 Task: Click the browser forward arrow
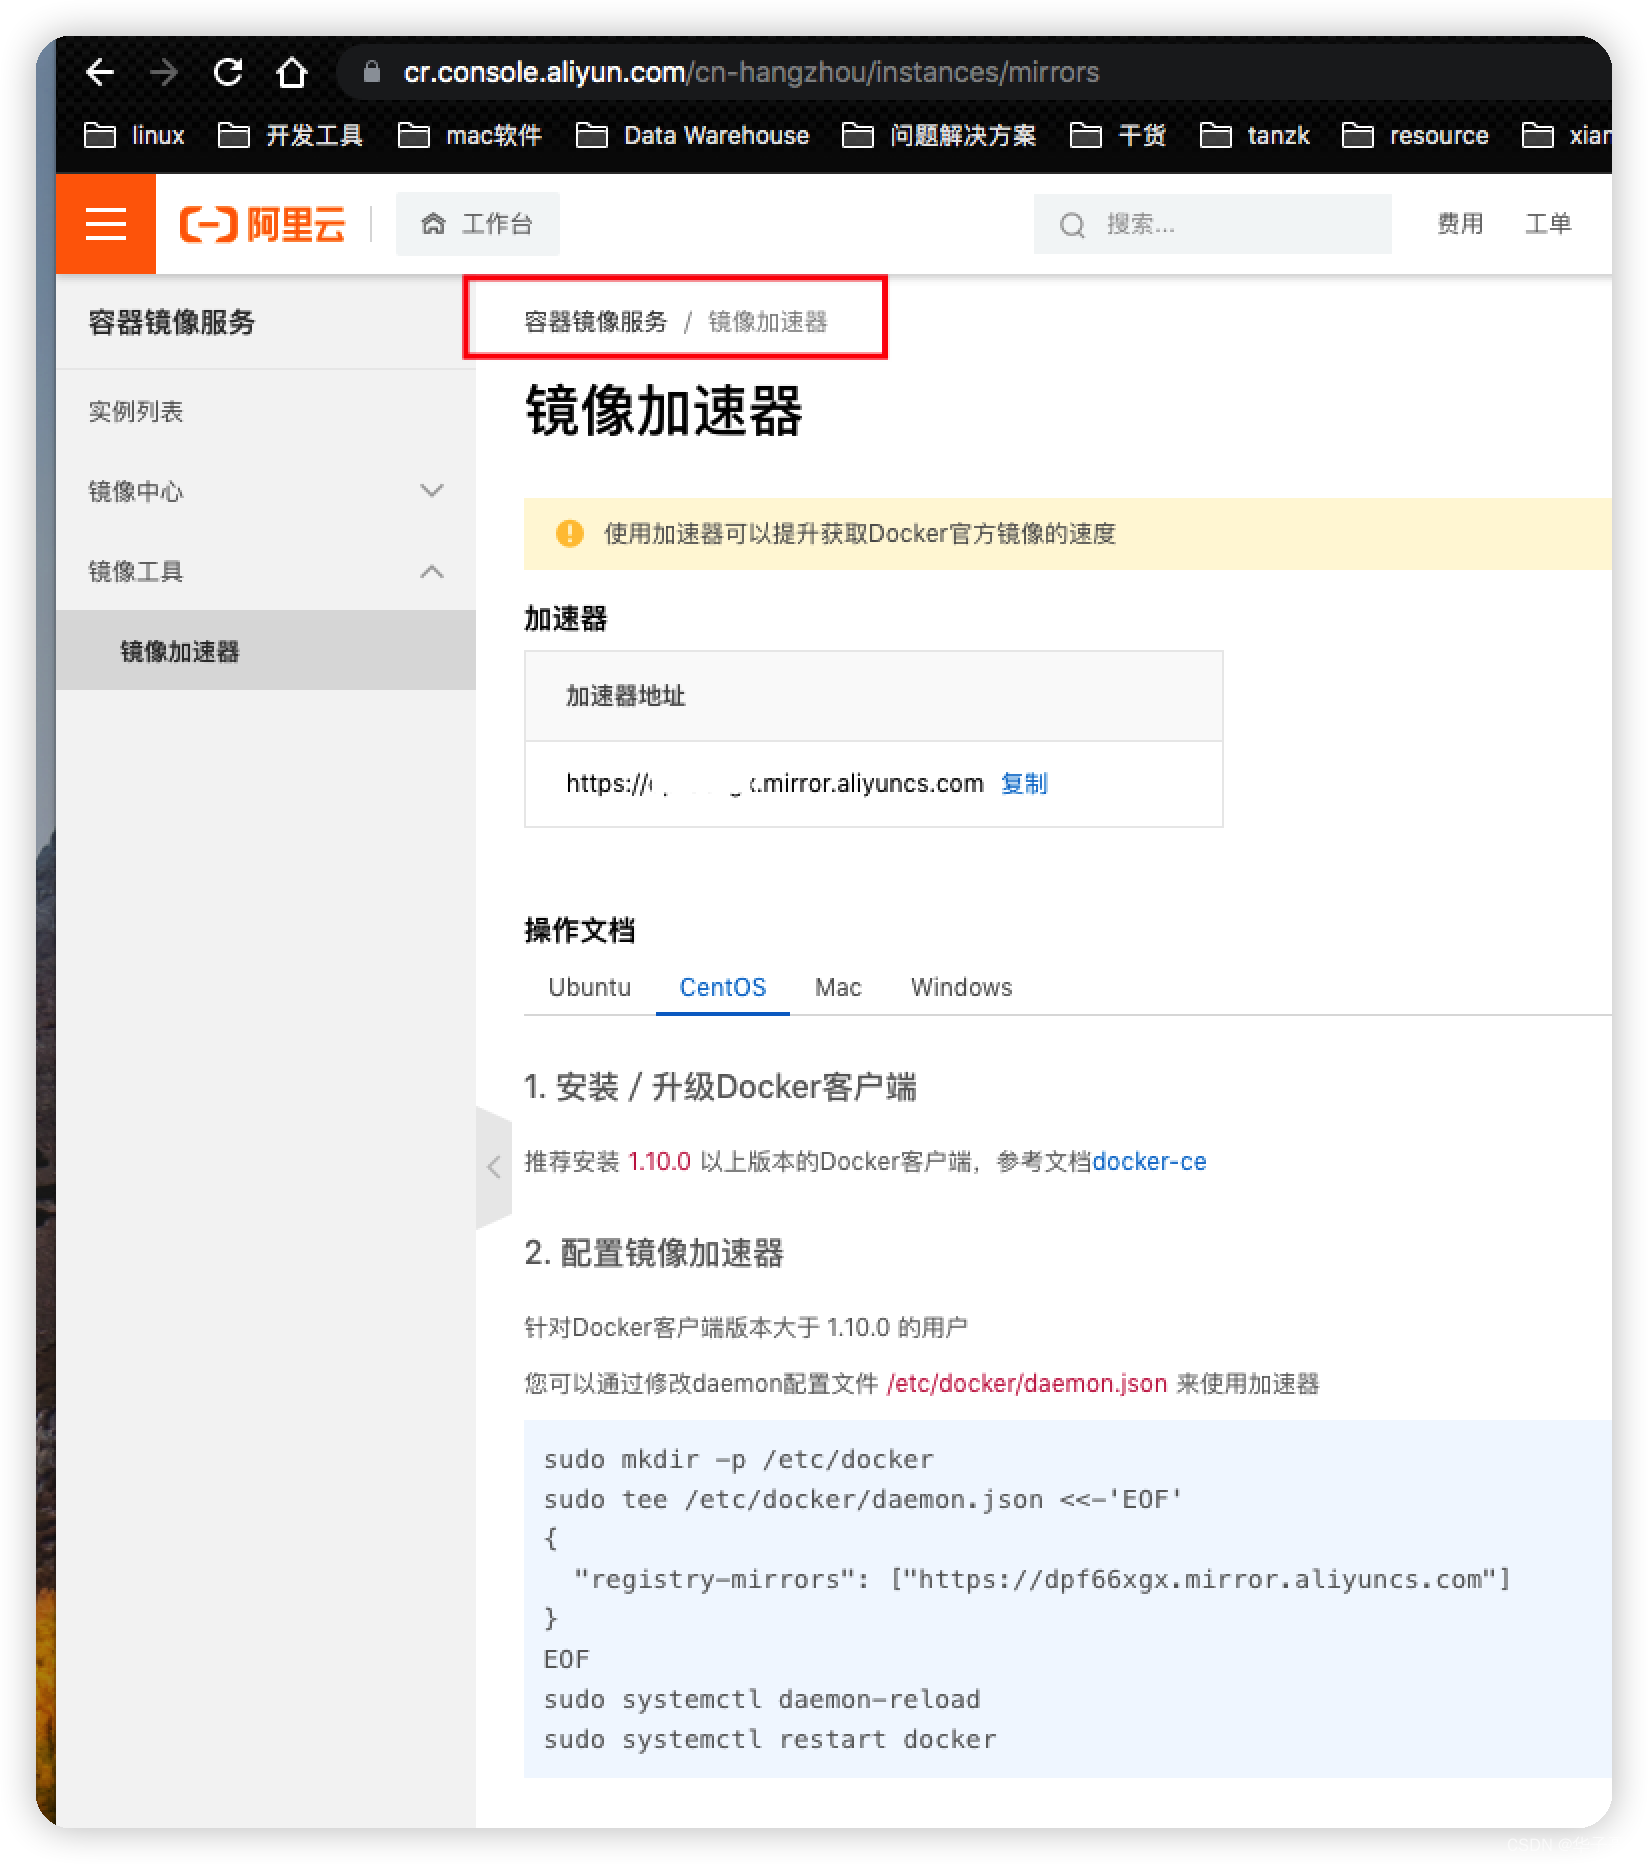[163, 72]
